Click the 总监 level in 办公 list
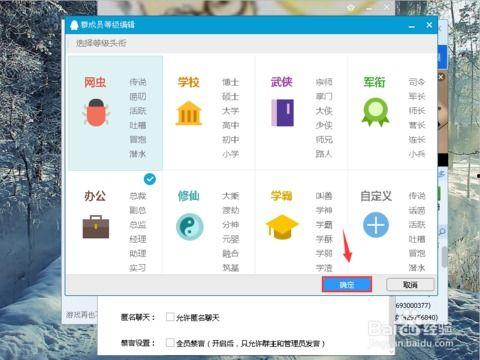The height and width of the screenshot is (360, 480). point(138,225)
